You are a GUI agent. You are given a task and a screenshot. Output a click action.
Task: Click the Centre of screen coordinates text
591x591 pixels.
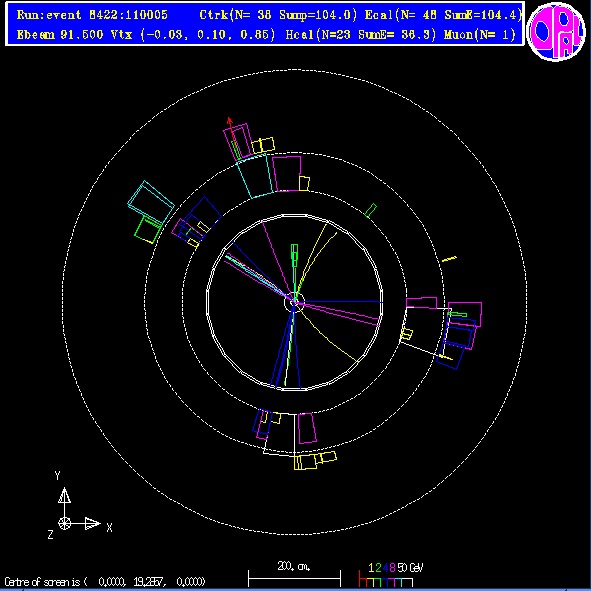(x=105, y=582)
